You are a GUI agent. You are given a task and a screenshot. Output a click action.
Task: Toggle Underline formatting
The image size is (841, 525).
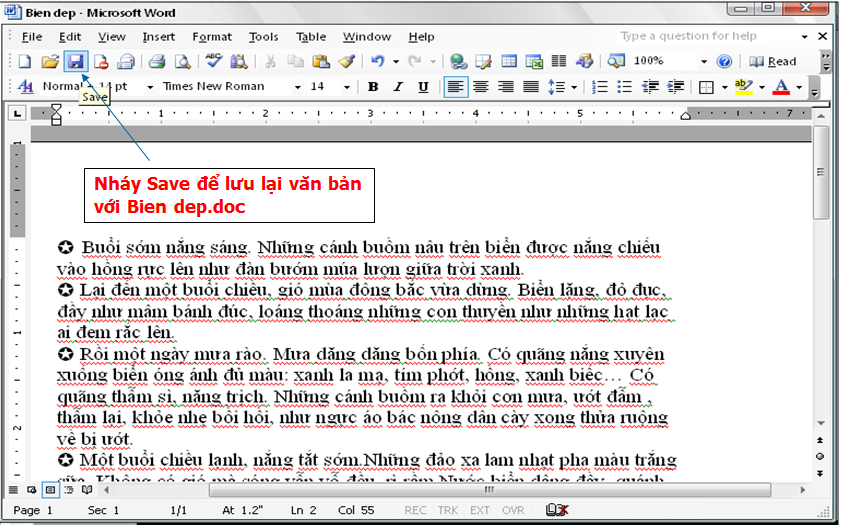(423, 87)
